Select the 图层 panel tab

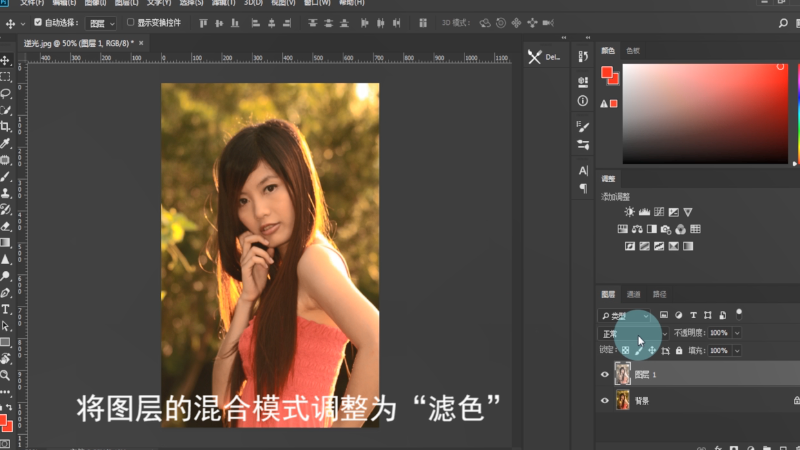click(x=608, y=294)
